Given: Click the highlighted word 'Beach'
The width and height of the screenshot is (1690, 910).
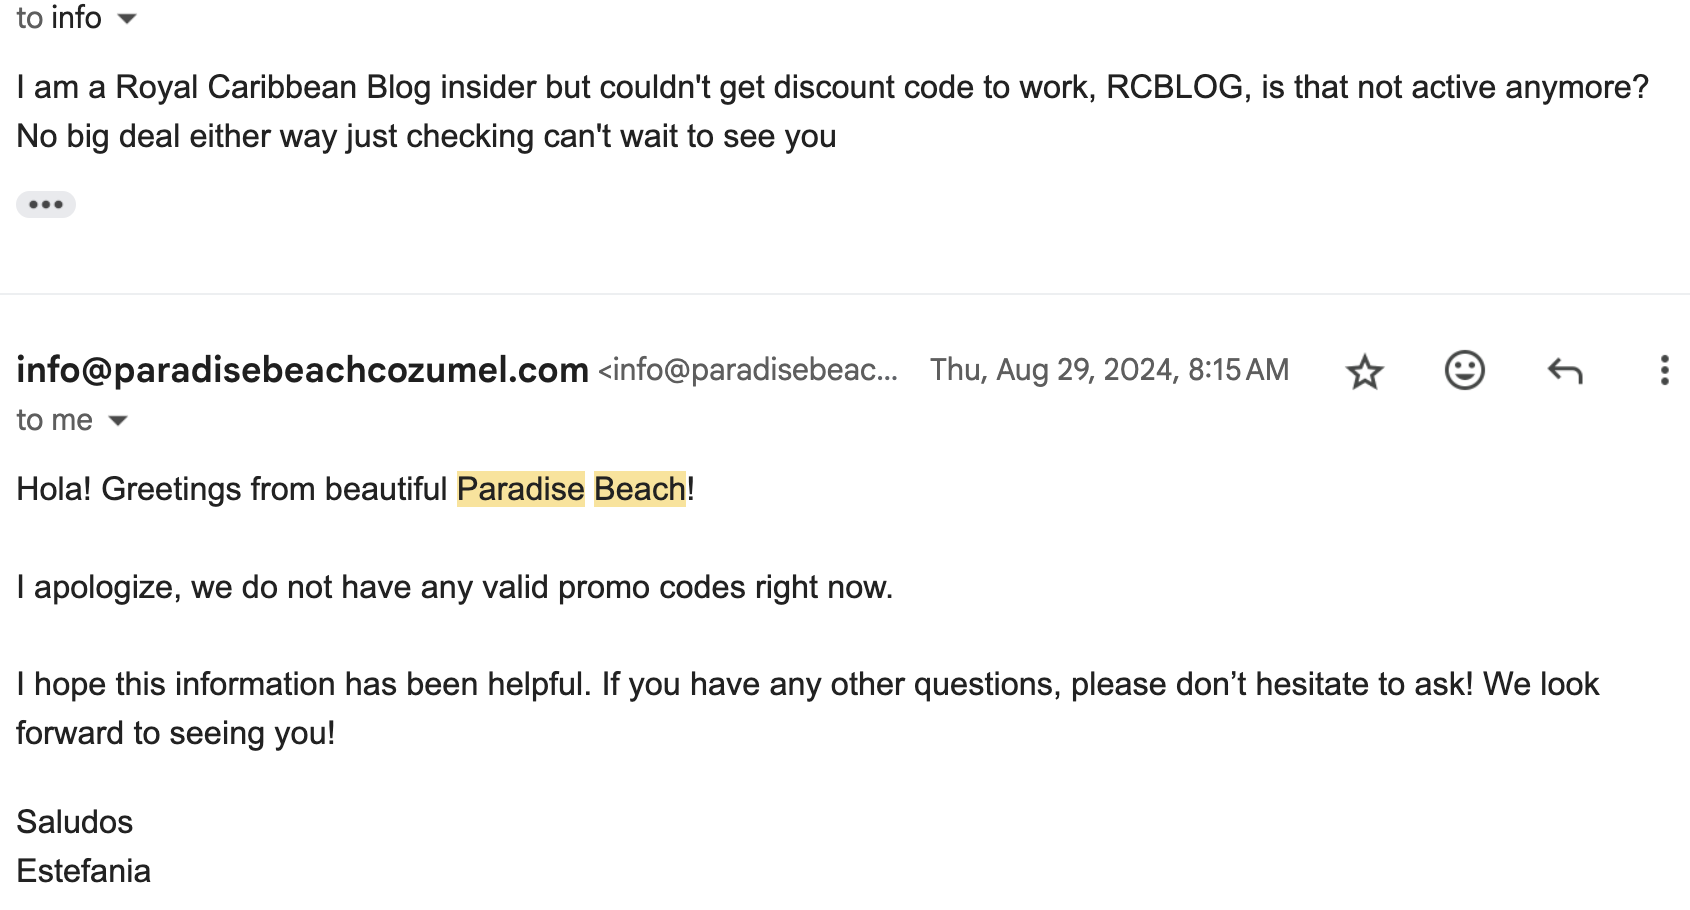Looking at the screenshot, I should point(640,489).
